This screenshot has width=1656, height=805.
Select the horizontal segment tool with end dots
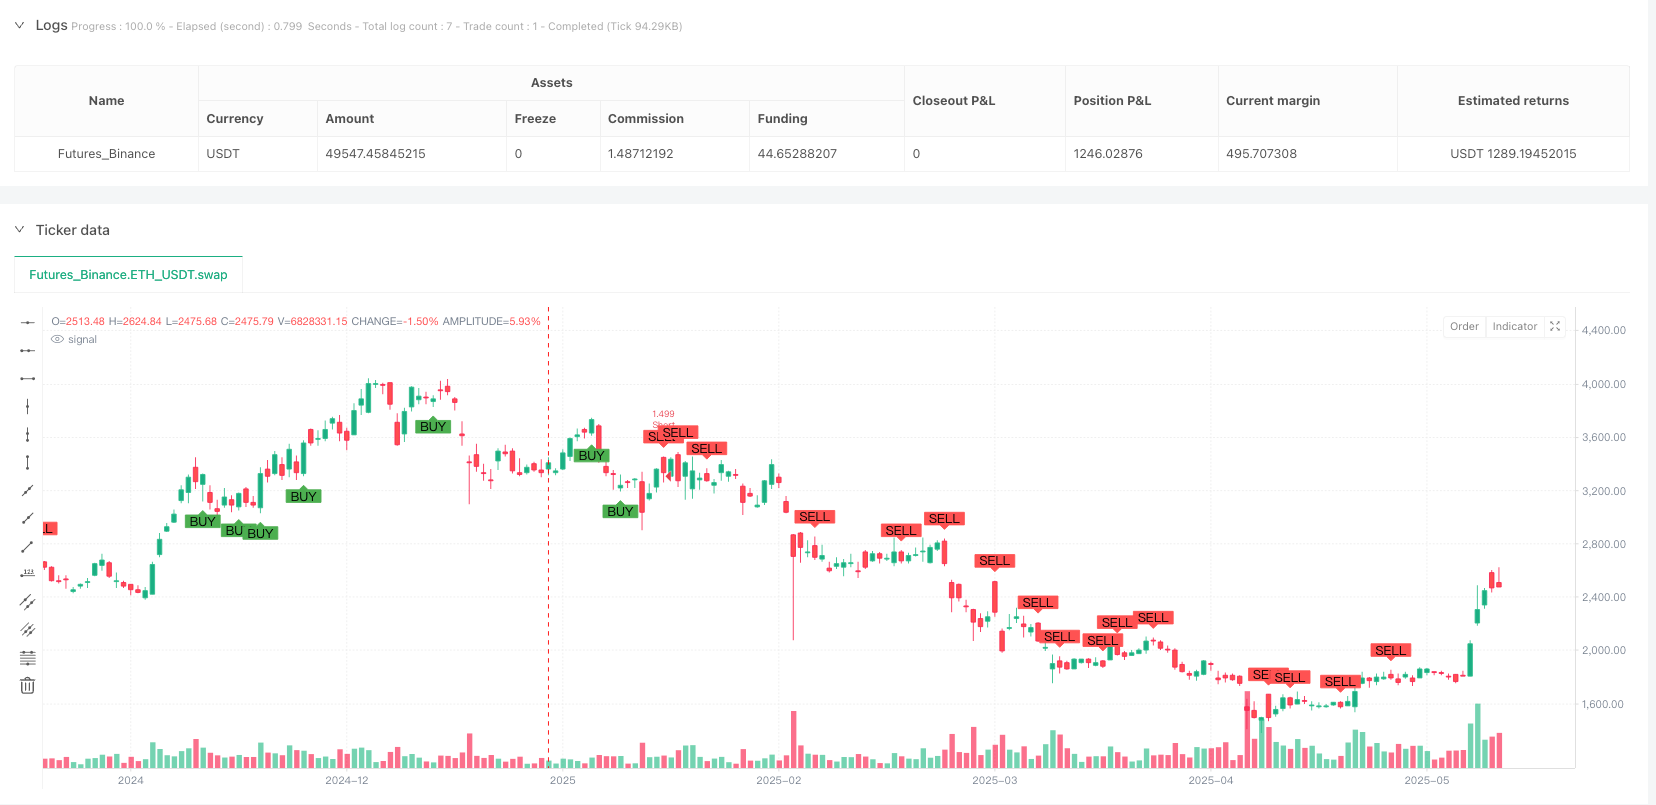(x=28, y=378)
